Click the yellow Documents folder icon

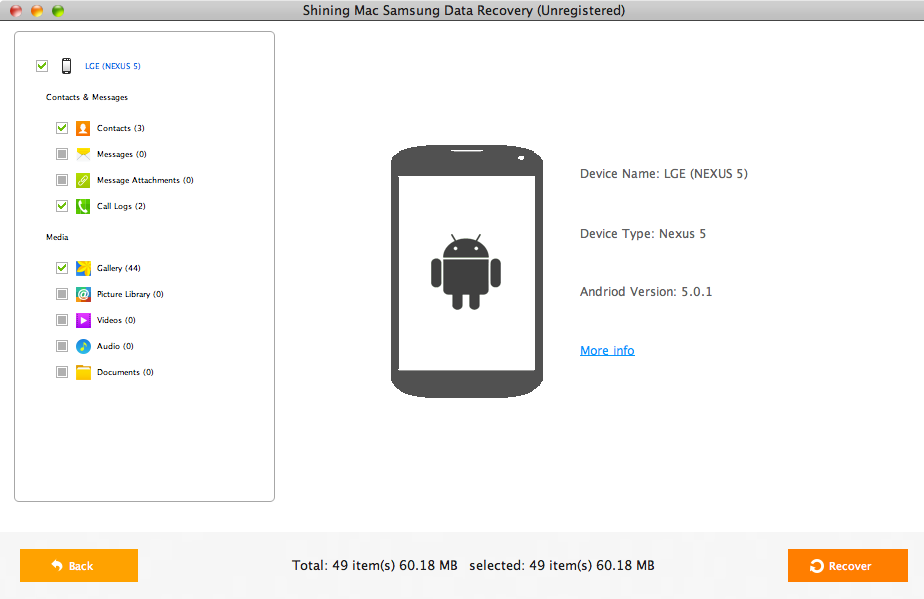click(83, 372)
